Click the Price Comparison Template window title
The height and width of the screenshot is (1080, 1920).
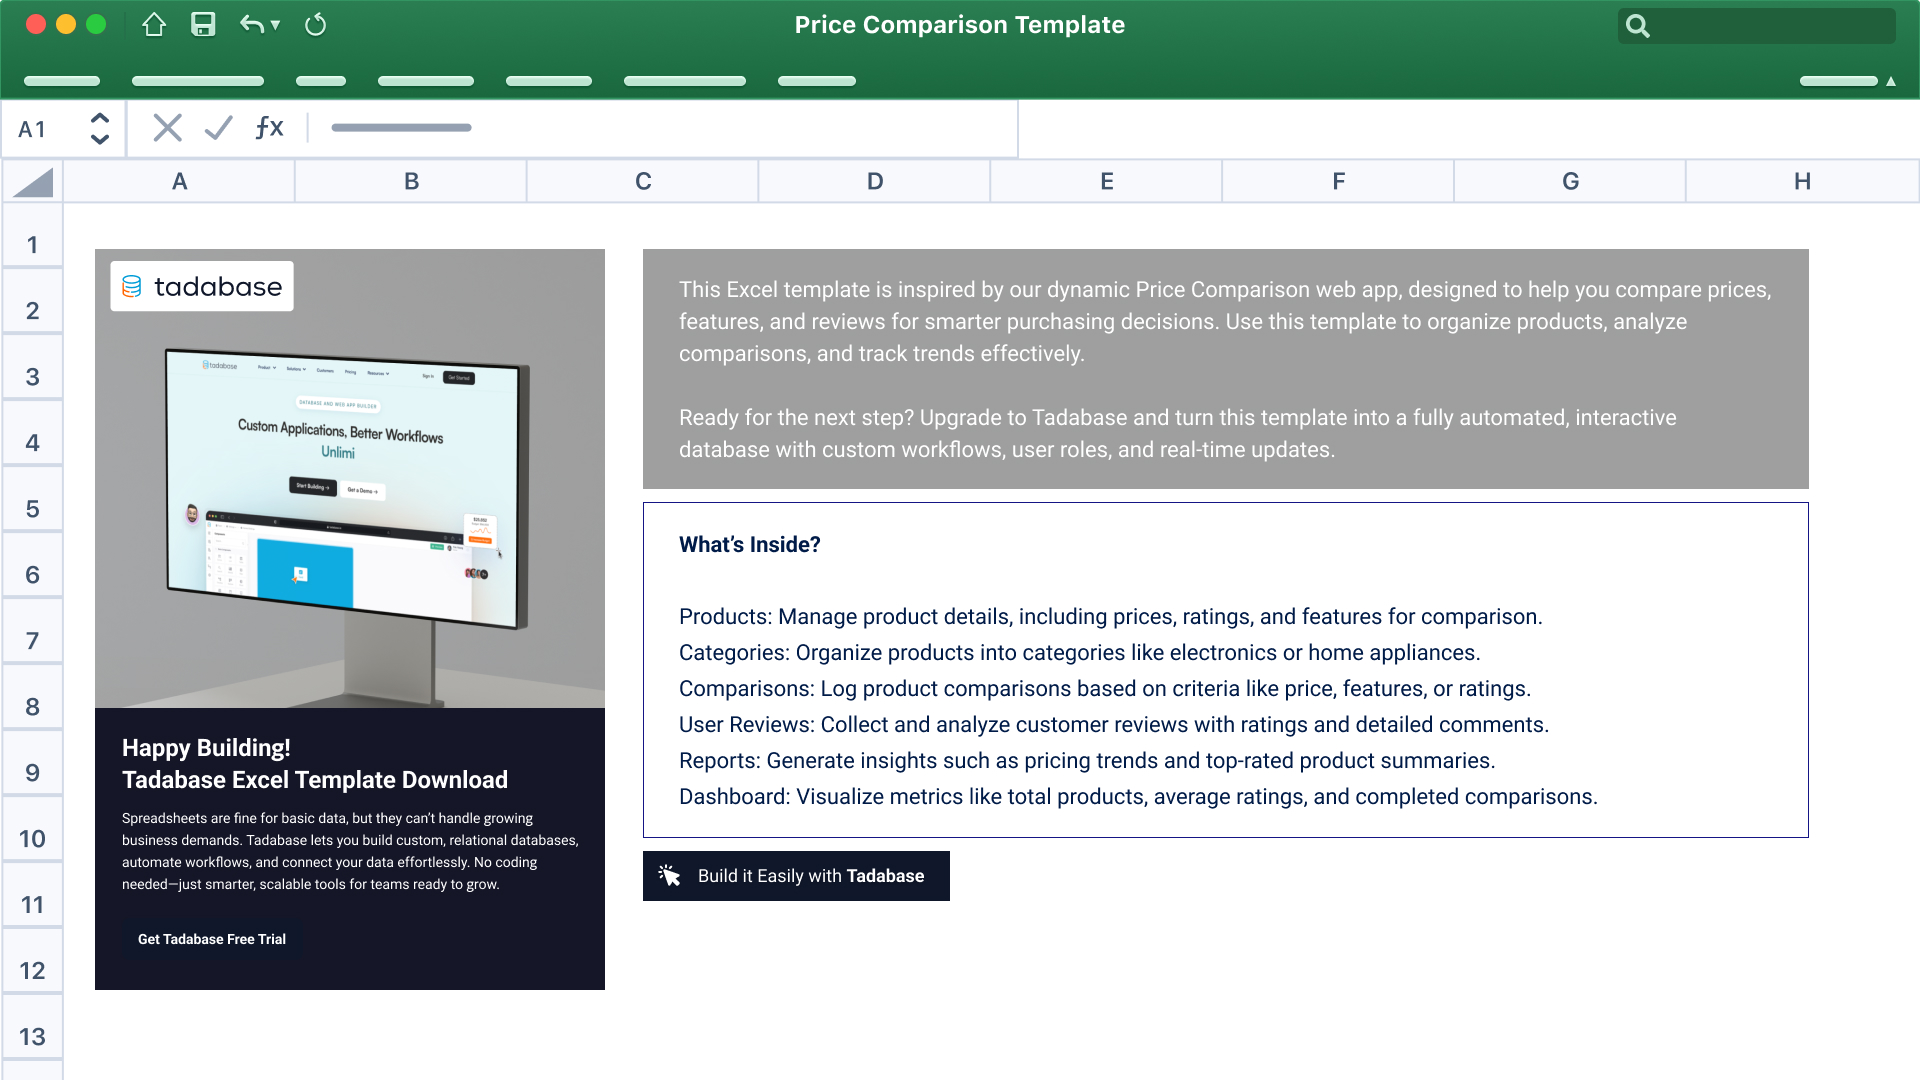point(960,25)
